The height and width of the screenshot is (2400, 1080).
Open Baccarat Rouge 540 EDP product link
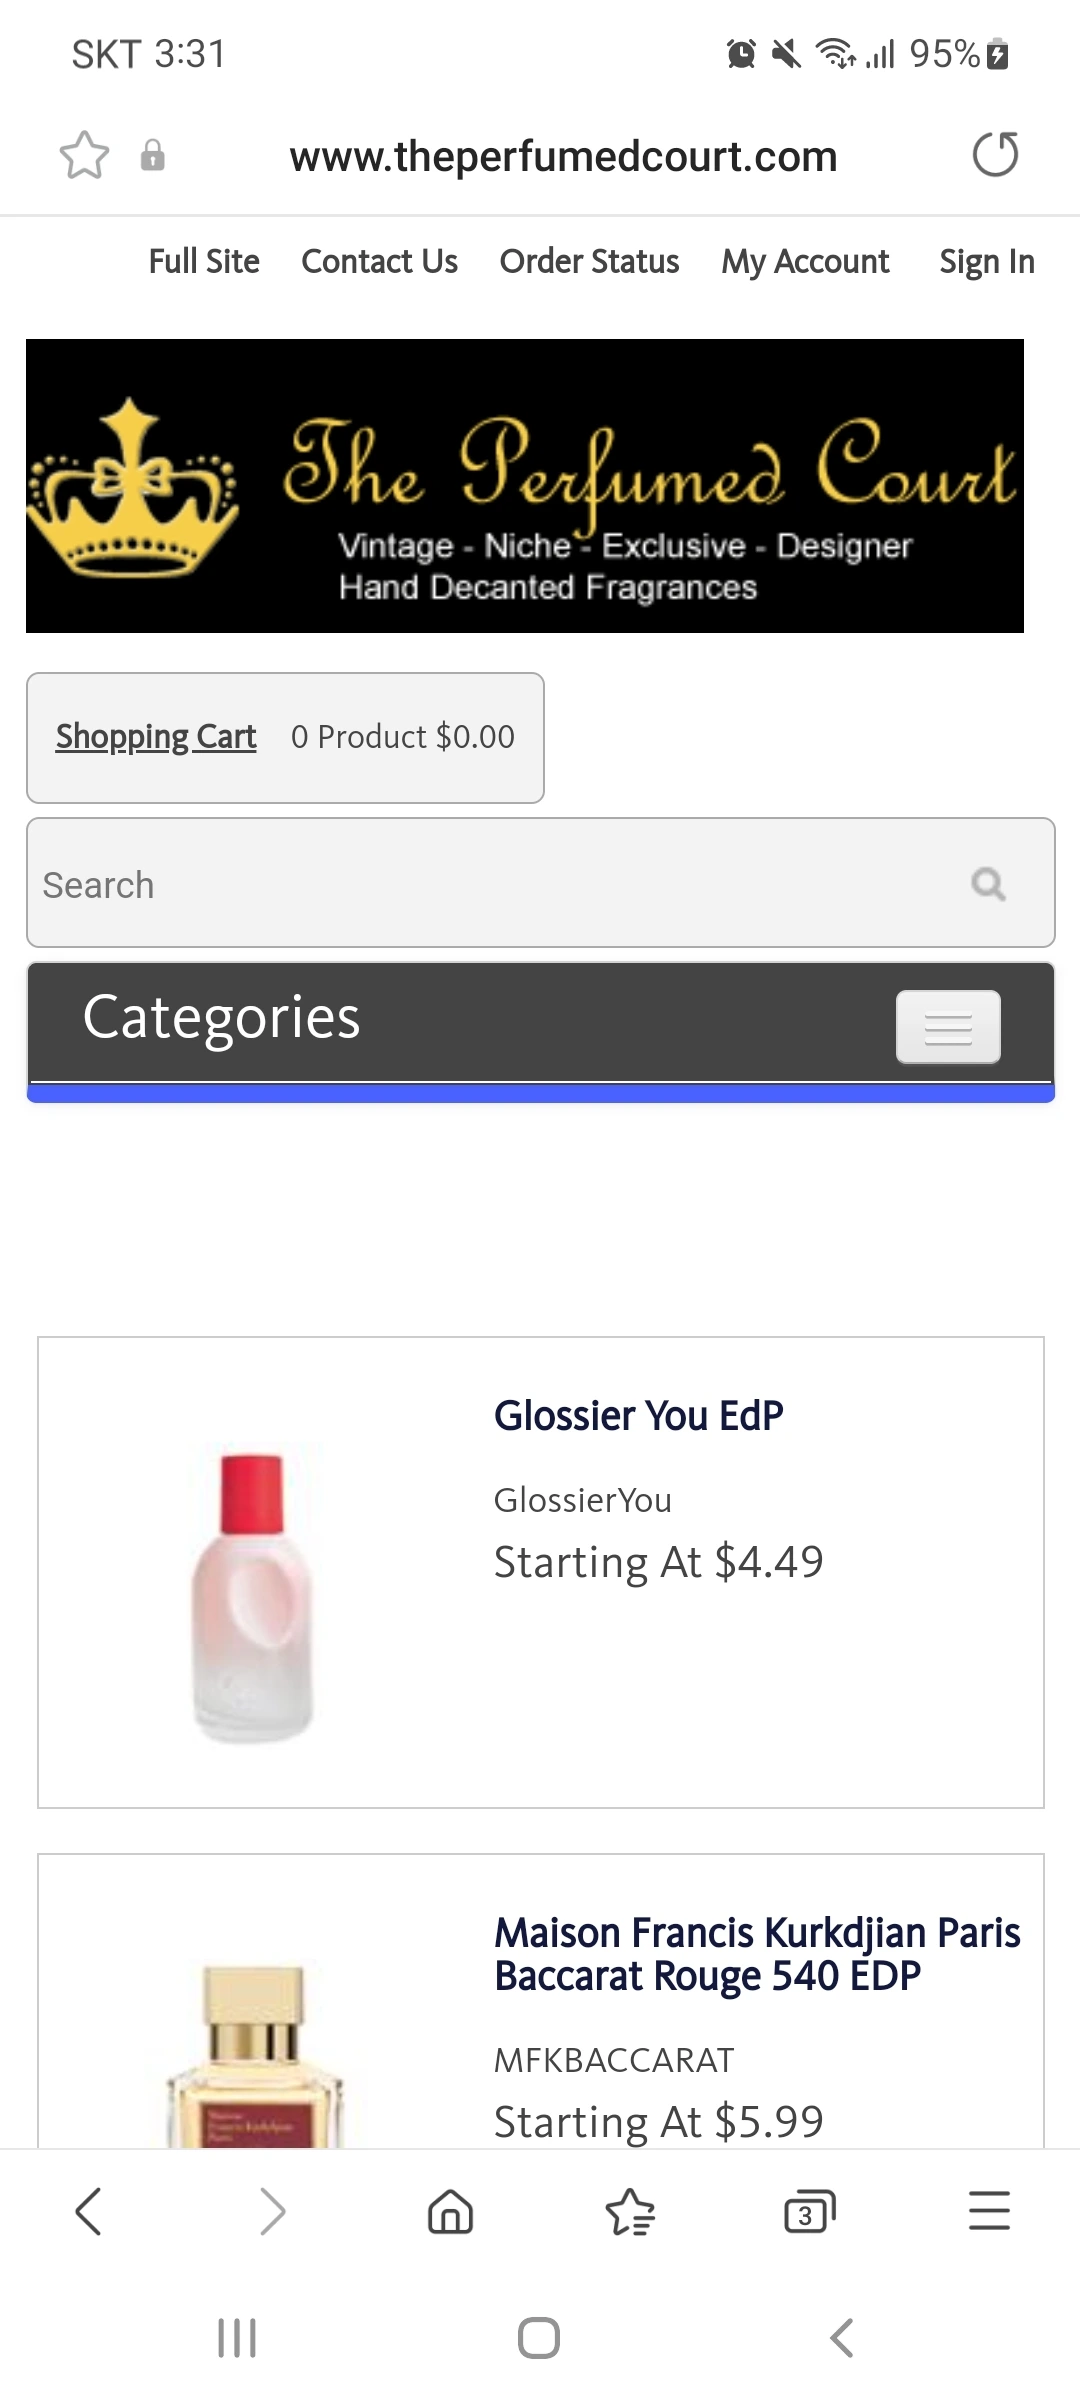point(757,1954)
